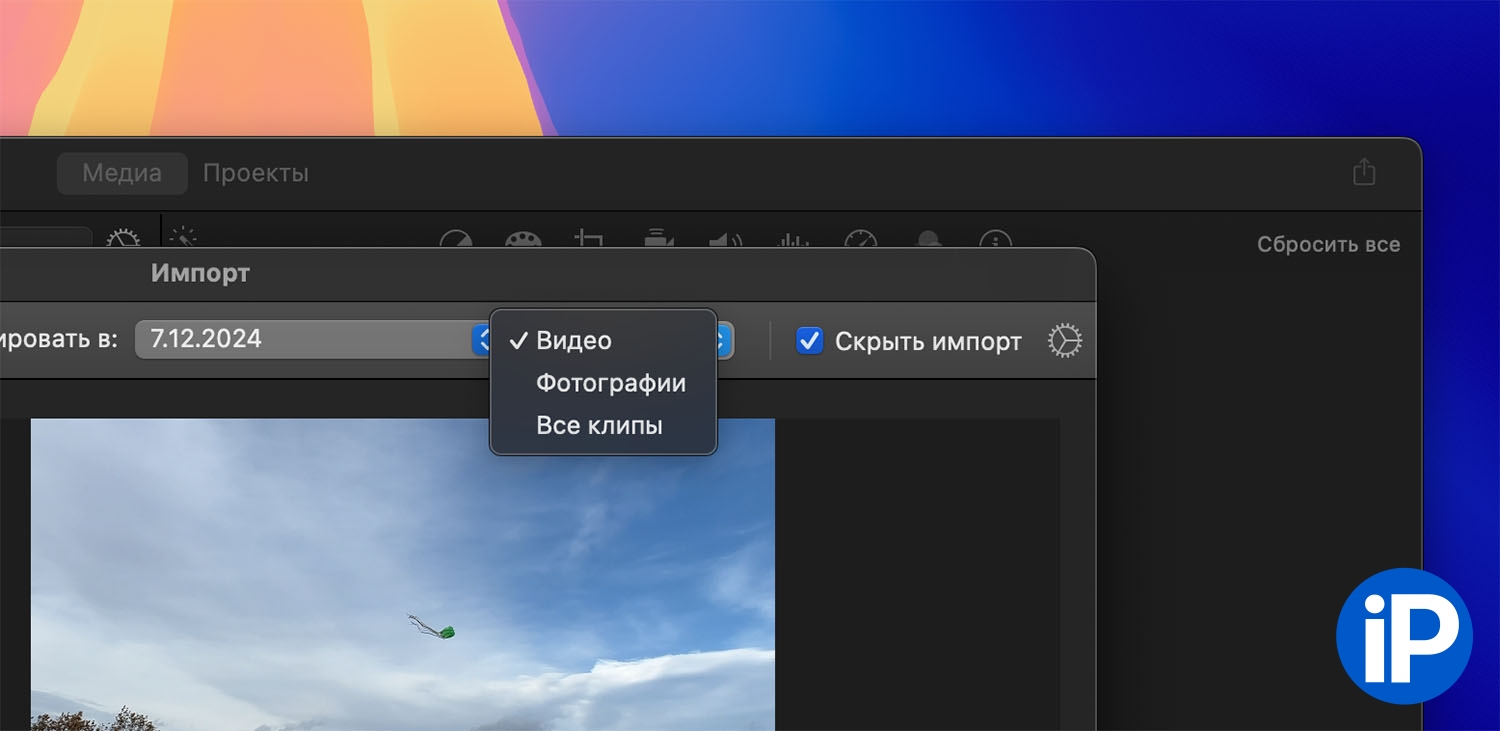1500x731 pixels.
Task: Select the Crop tool icon
Action: tap(589, 240)
